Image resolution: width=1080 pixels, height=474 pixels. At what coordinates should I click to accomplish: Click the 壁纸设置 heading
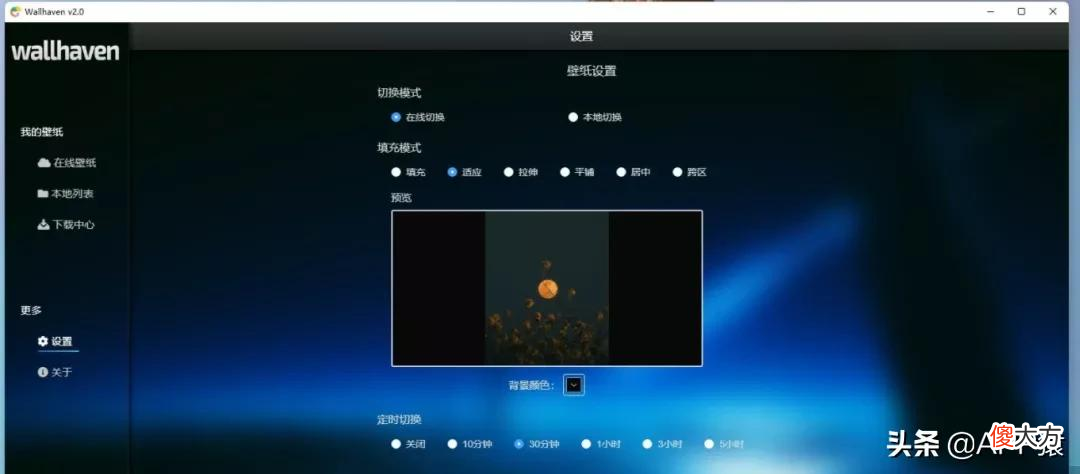tap(591, 71)
